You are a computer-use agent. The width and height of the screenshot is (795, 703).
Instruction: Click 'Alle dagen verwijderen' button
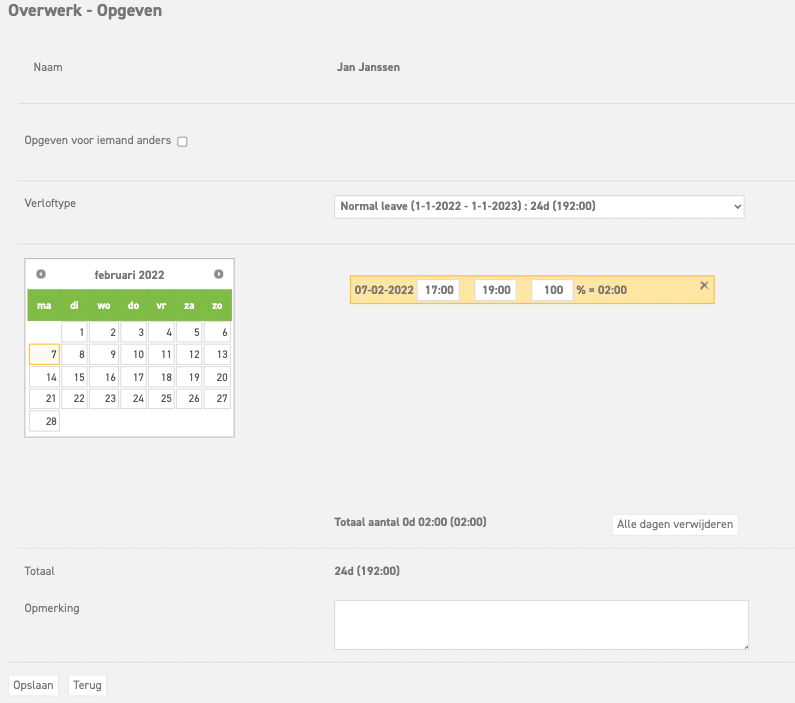coord(675,525)
